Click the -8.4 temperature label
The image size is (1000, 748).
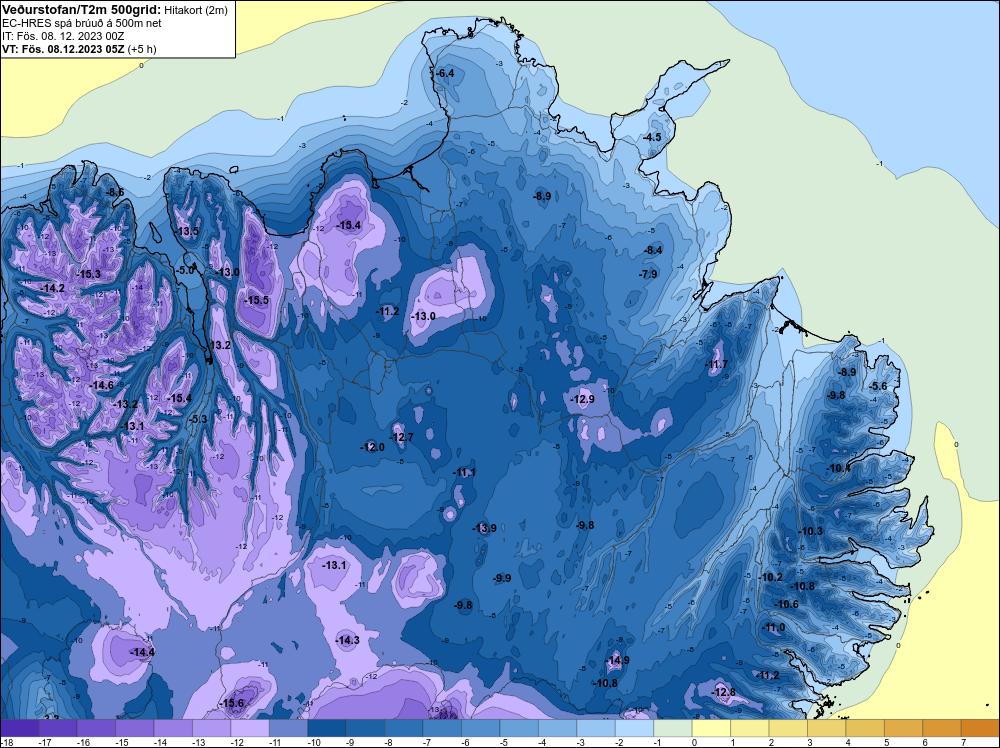pyautogui.click(x=653, y=251)
